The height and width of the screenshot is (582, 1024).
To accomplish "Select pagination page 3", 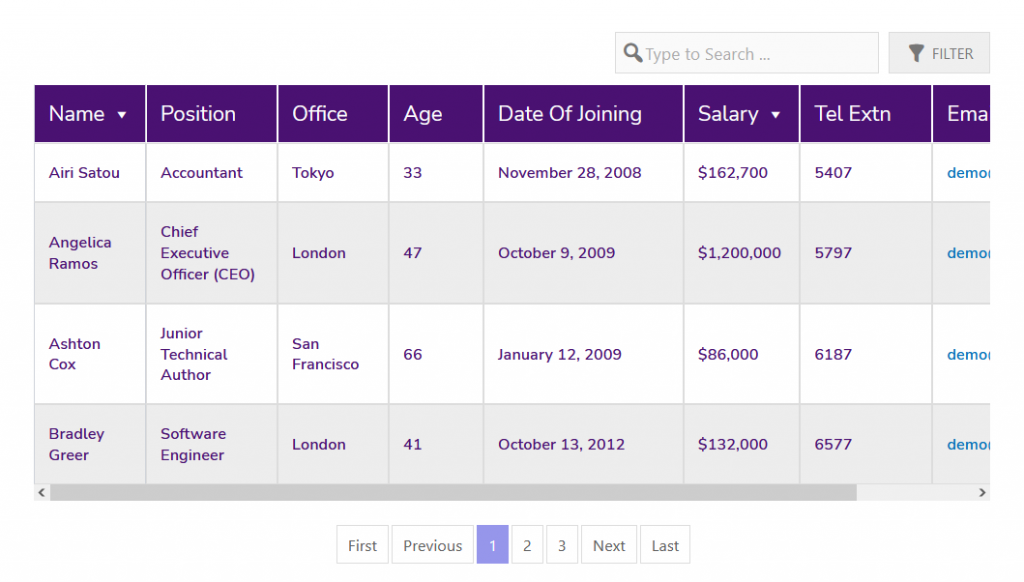I will [x=562, y=545].
